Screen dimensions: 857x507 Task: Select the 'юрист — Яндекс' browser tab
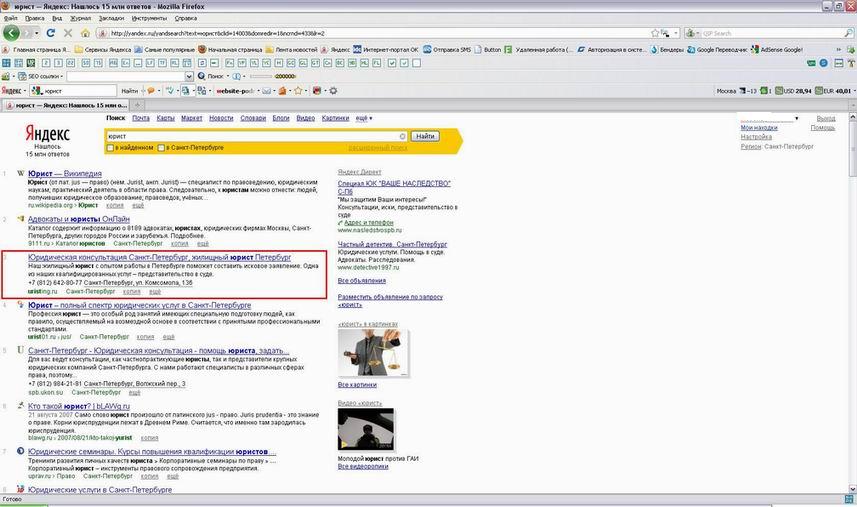point(66,105)
